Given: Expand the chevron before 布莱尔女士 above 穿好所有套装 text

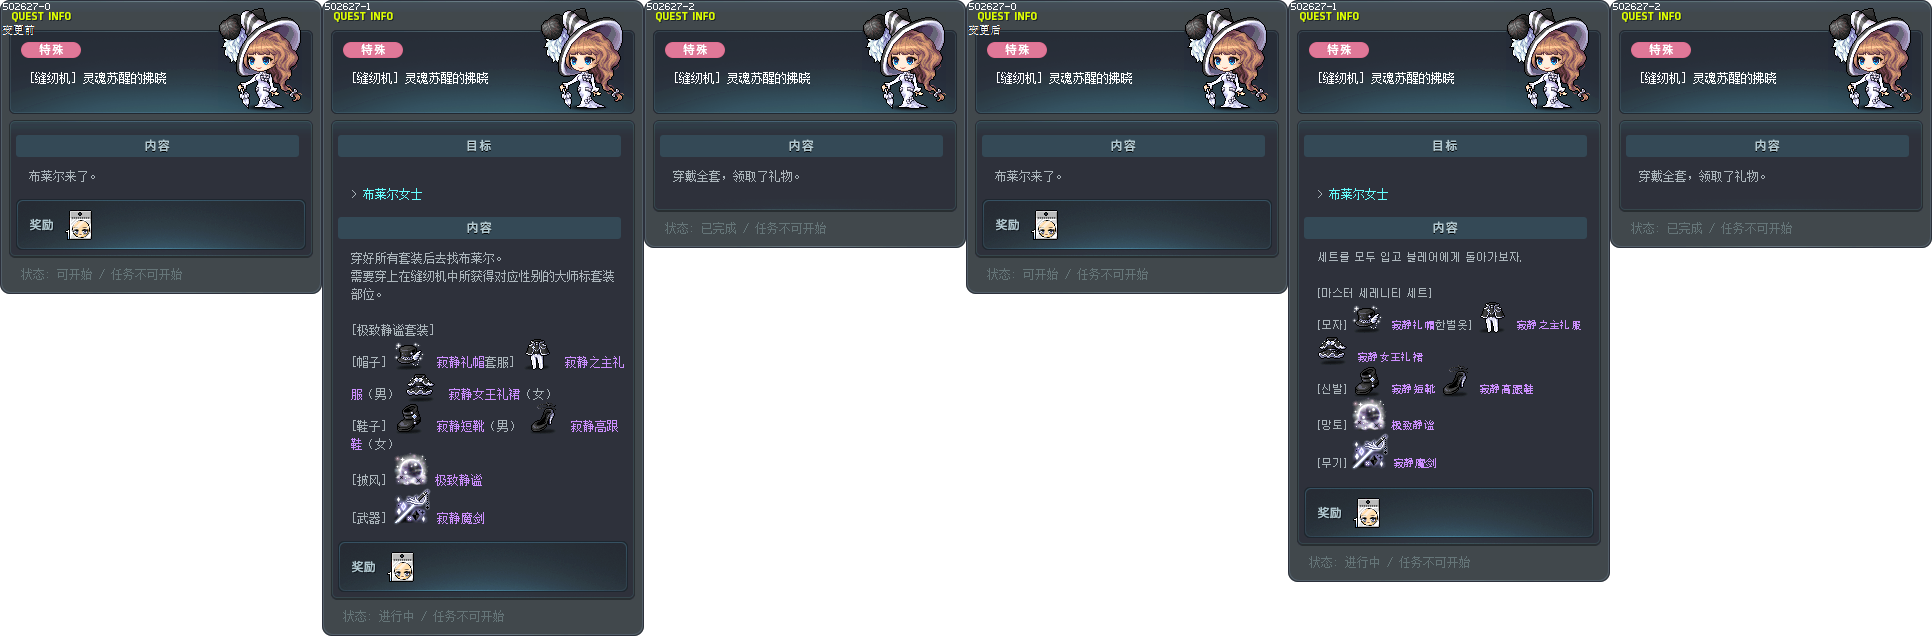Looking at the screenshot, I should 354,194.
